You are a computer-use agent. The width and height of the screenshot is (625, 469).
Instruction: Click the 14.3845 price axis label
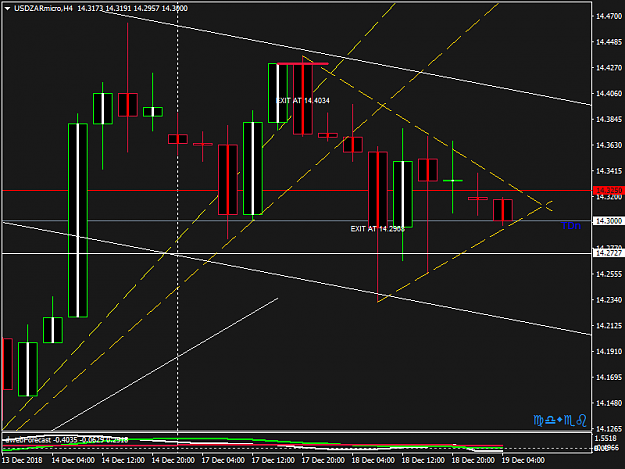[609, 119]
